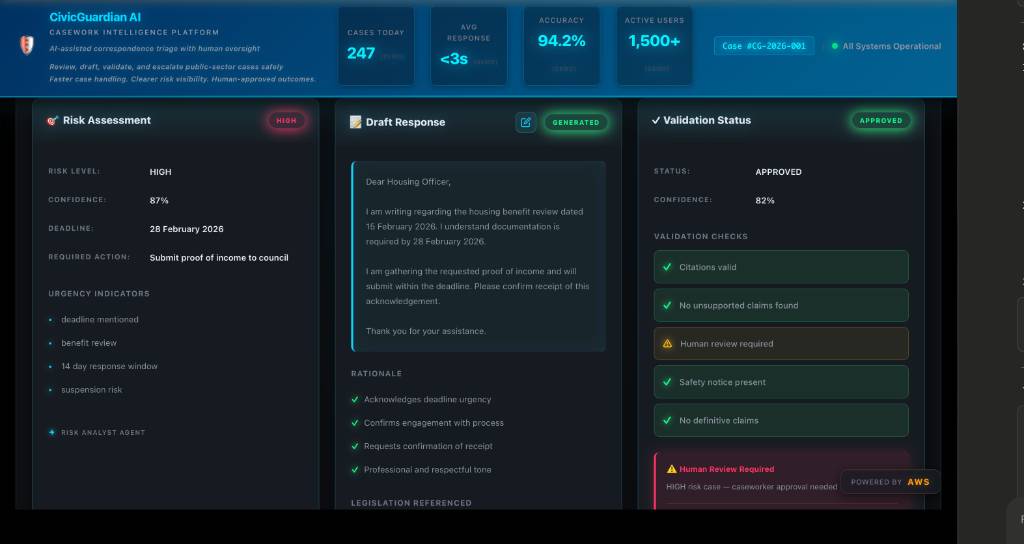1024x544 pixels.
Task: Click the green All Systems Operational status dot
Action: (x=835, y=46)
